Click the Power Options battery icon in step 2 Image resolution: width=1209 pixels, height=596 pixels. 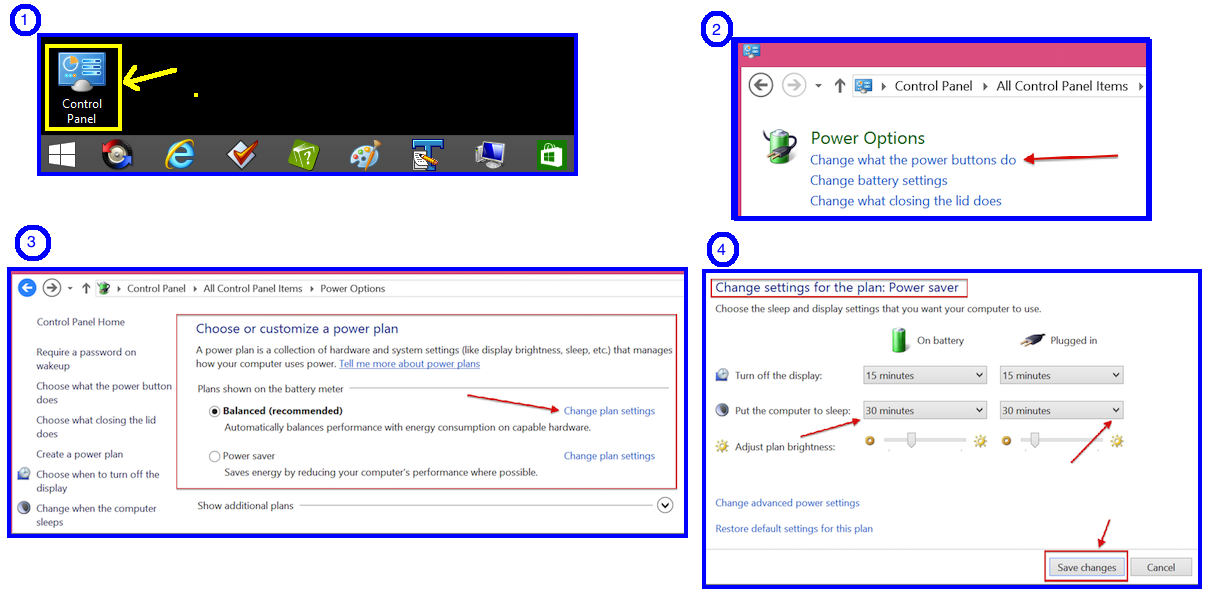click(780, 145)
